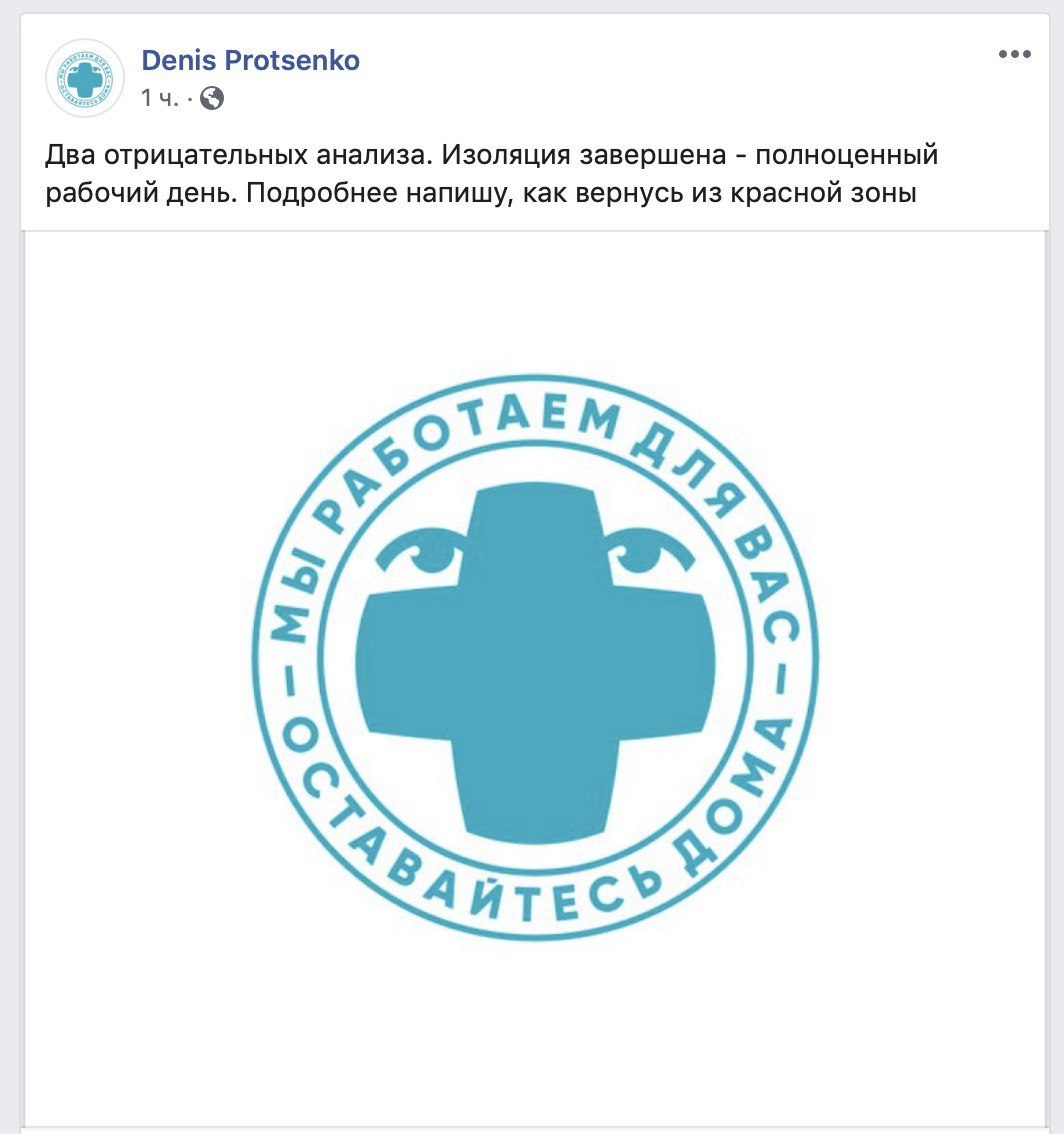This screenshot has width=1064, height=1134.
Task: Open Denis Protsenko's round profile avatar
Action: point(85,78)
